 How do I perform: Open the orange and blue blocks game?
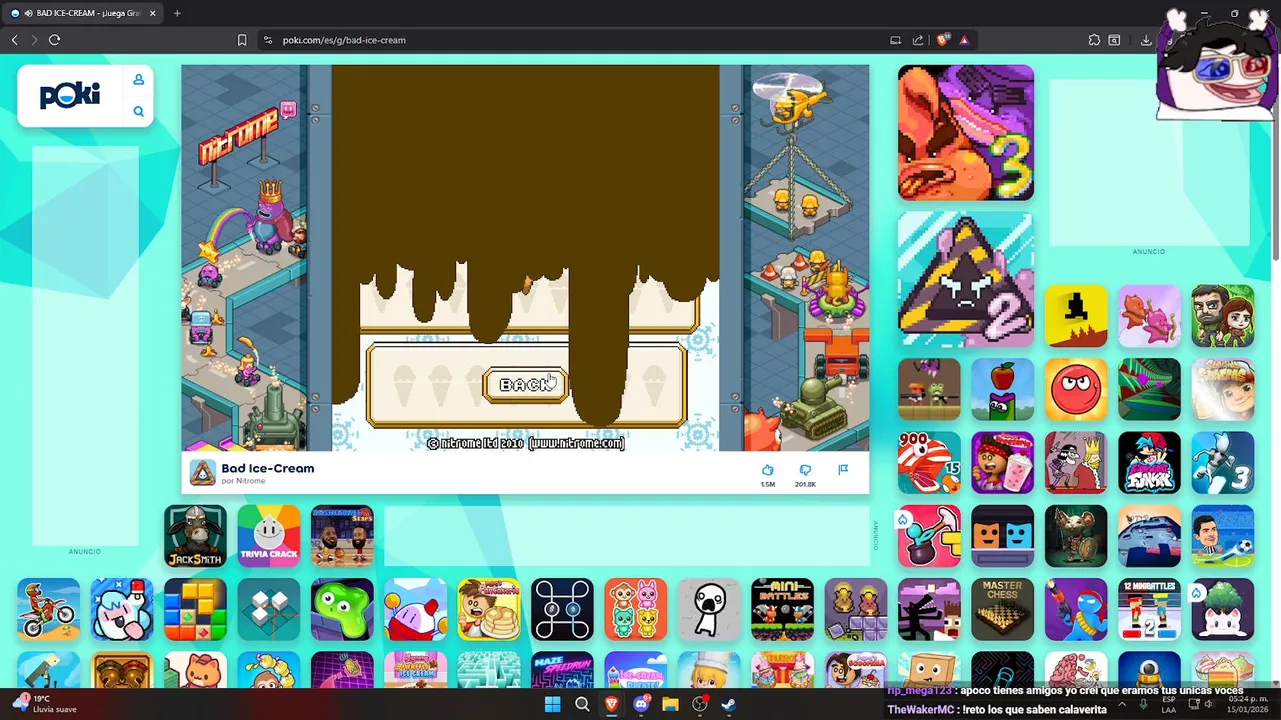(x=1002, y=535)
